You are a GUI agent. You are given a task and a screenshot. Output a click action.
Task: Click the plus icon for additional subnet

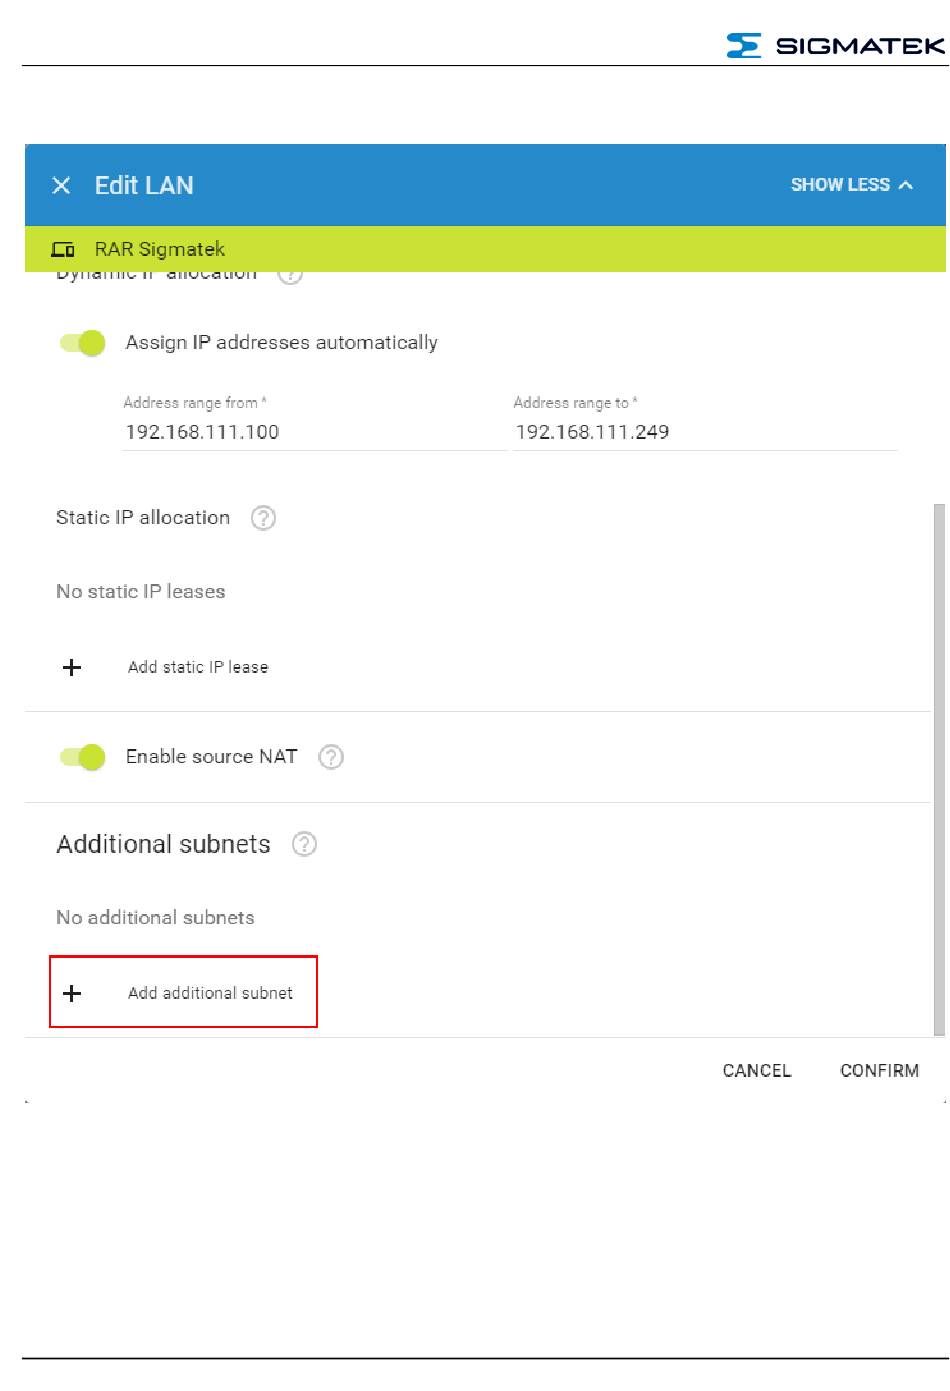click(x=72, y=993)
